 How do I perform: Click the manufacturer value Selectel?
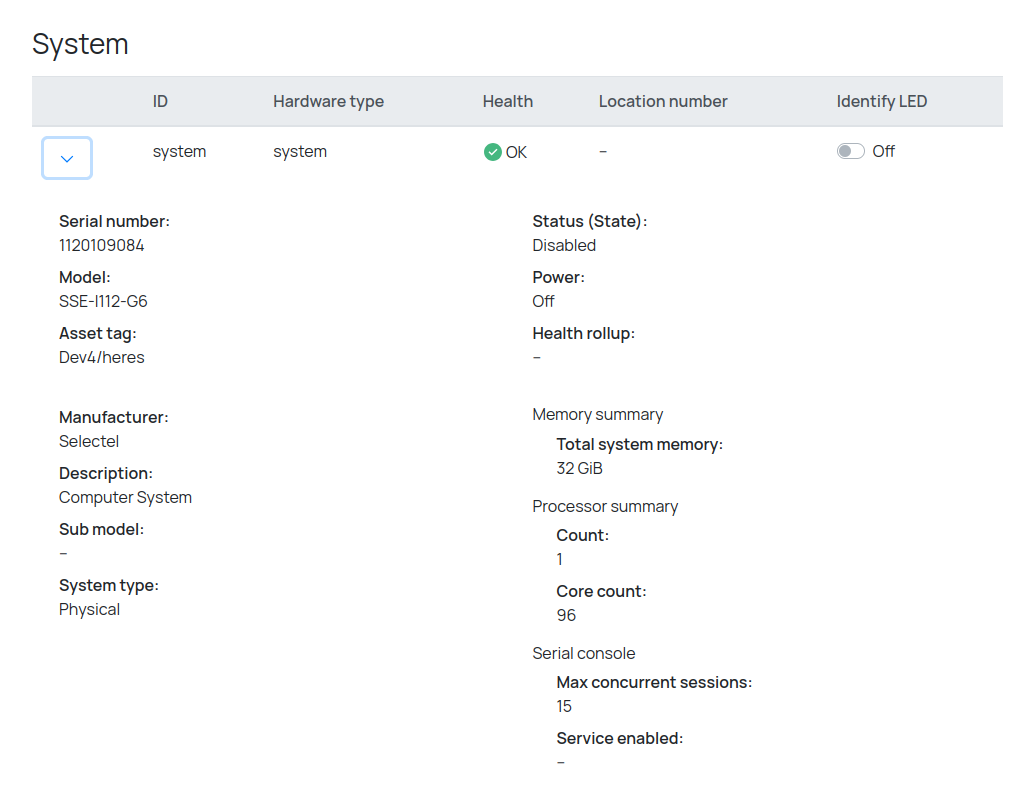(x=89, y=441)
